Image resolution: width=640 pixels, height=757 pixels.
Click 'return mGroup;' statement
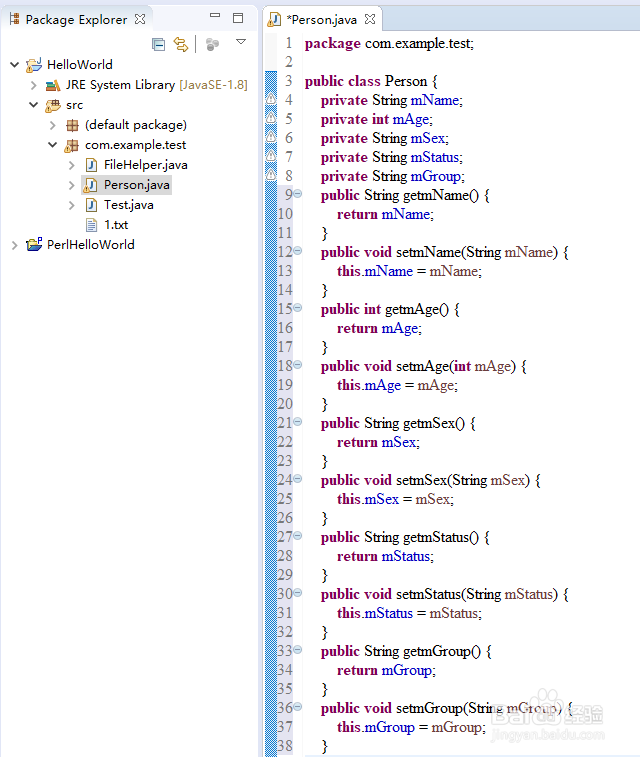click(386, 670)
